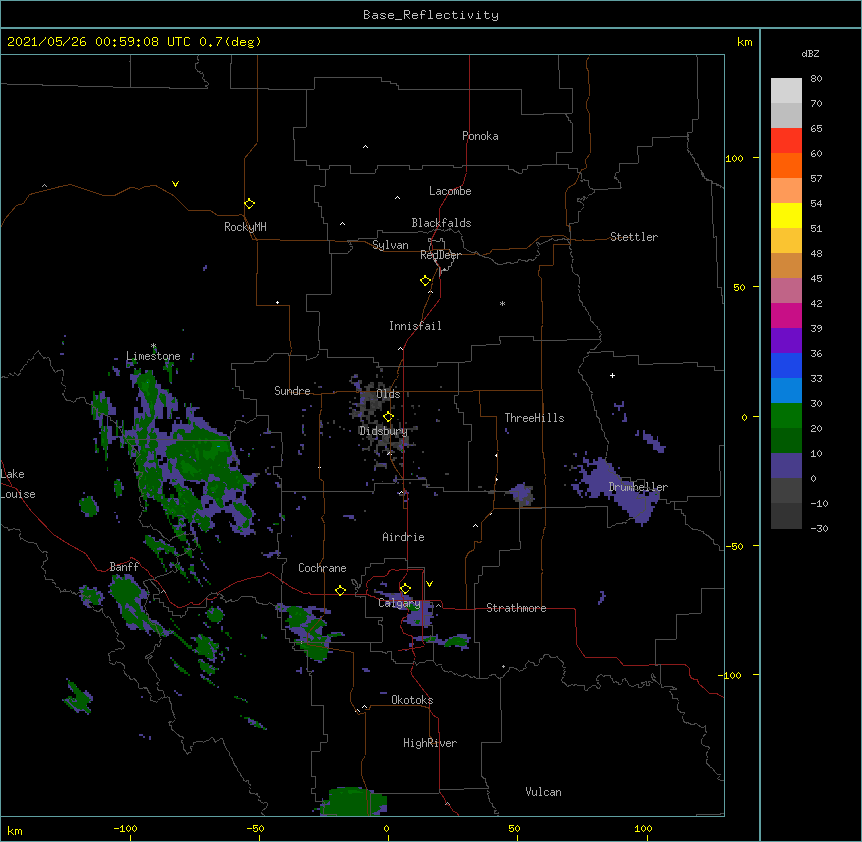Image resolution: width=862 pixels, height=842 pixels.
Task: Select the pink swatch between 45 and 42
Action: [x=786, y=291]
